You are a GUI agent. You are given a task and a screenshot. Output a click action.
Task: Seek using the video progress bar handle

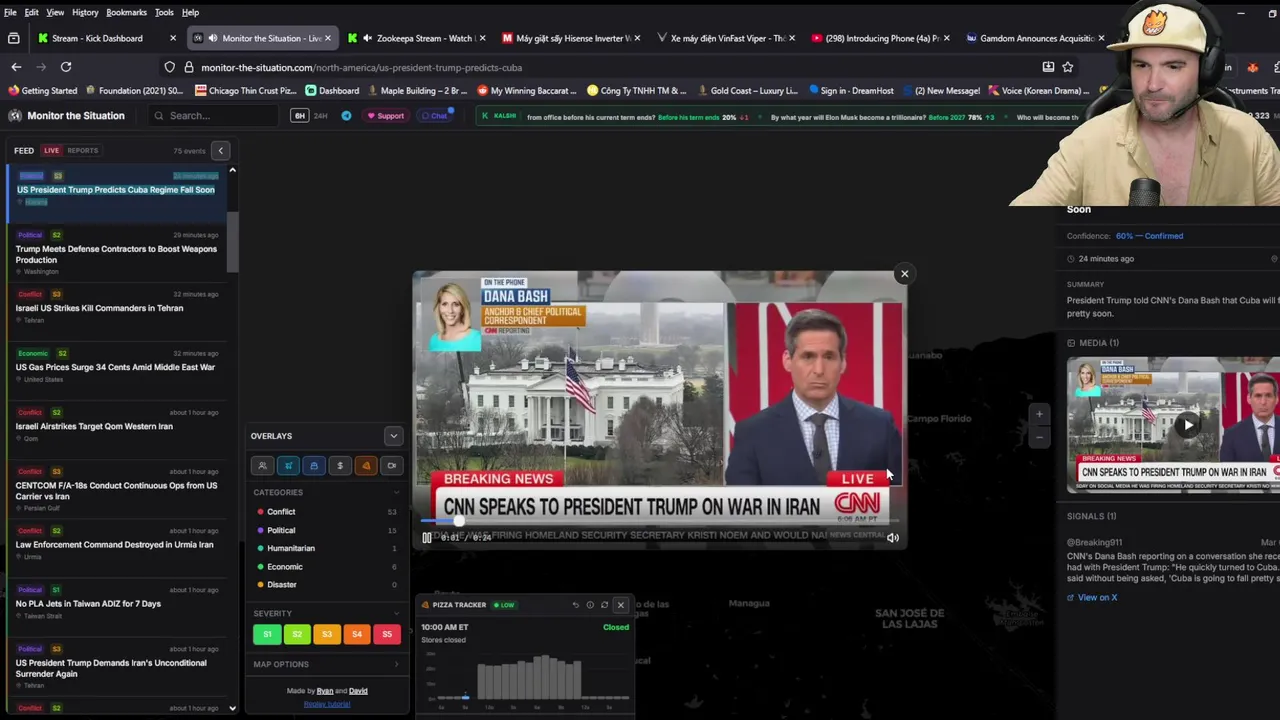click(459, 521)
